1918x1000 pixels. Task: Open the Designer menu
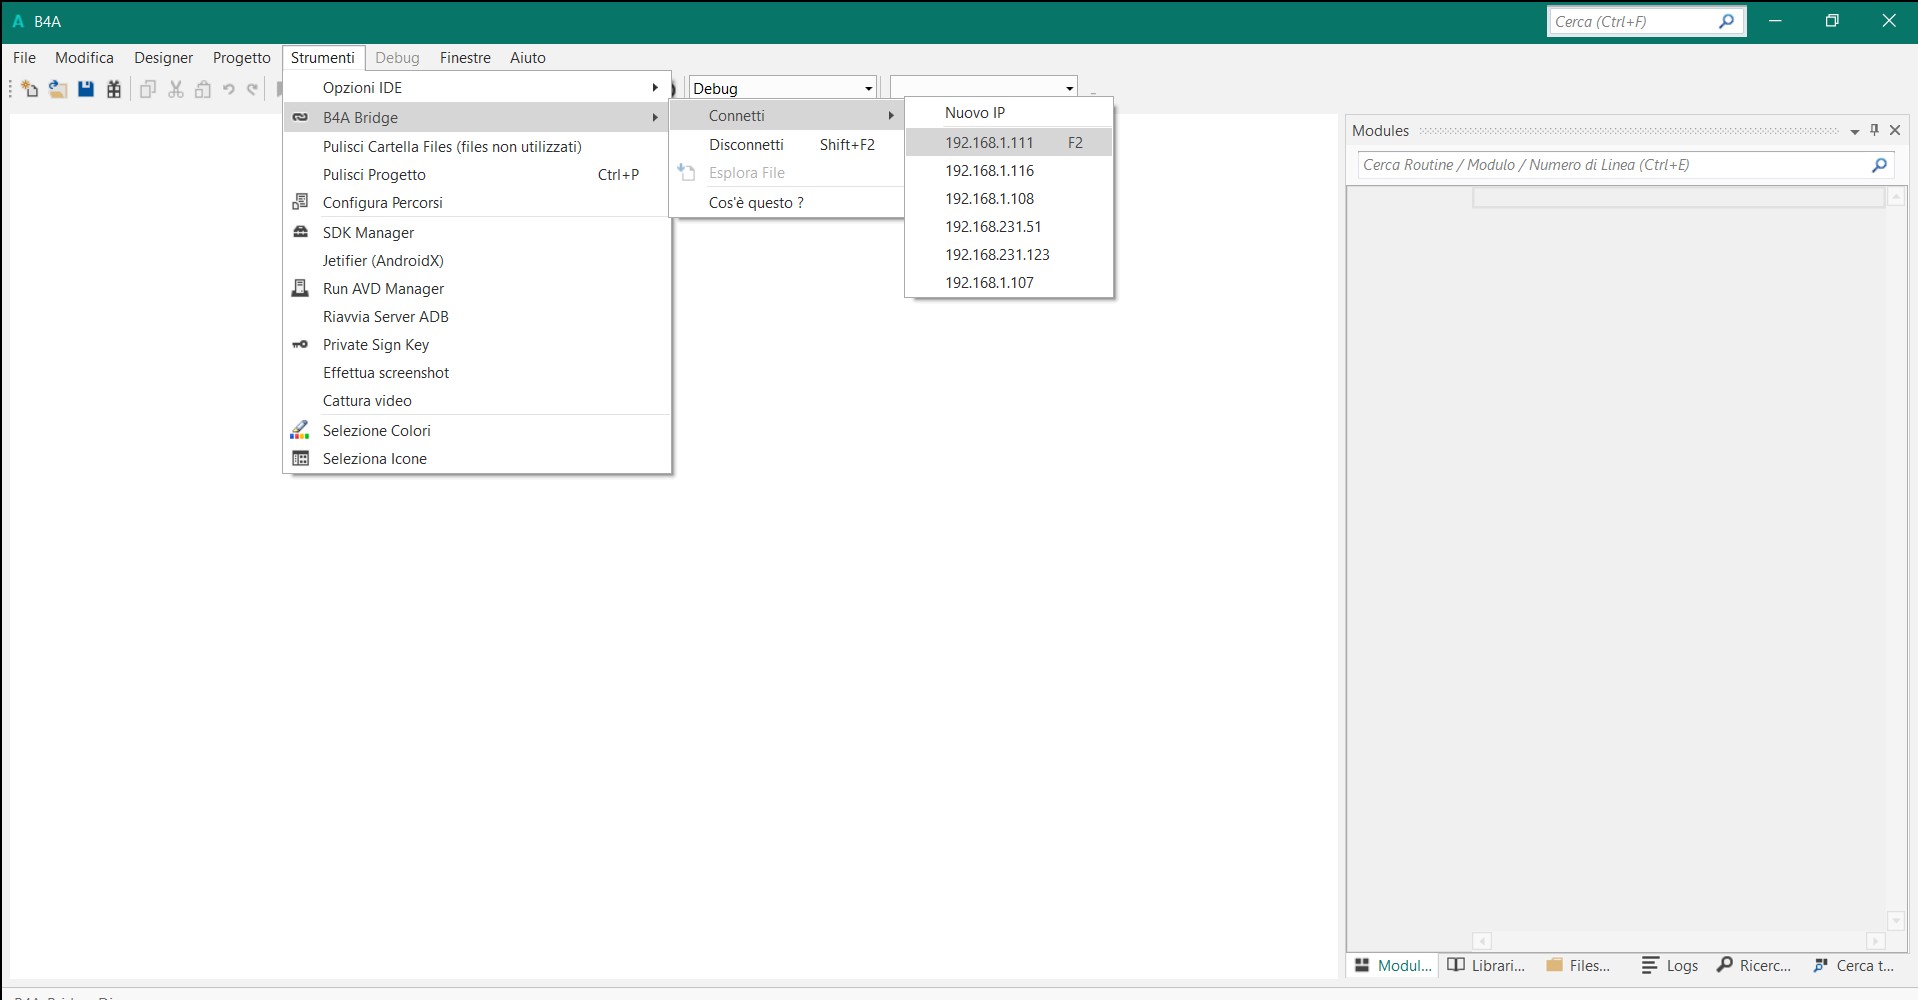tap(164, 58)
